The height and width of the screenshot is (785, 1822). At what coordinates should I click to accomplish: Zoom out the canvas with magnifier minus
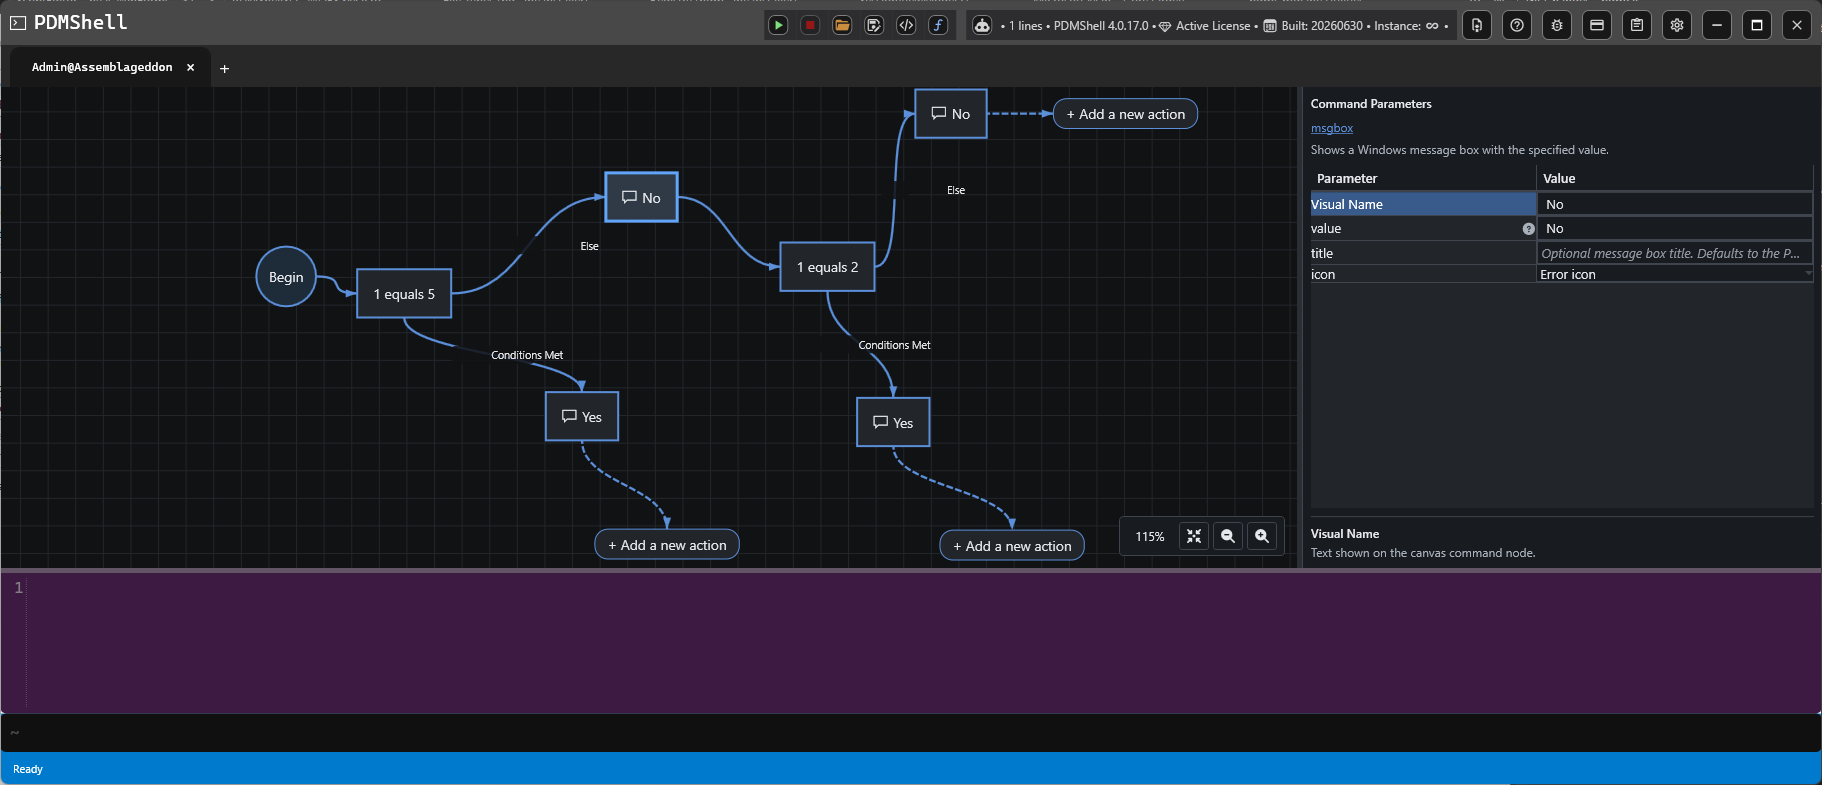pyautogui.click(x=1228, y=536)
